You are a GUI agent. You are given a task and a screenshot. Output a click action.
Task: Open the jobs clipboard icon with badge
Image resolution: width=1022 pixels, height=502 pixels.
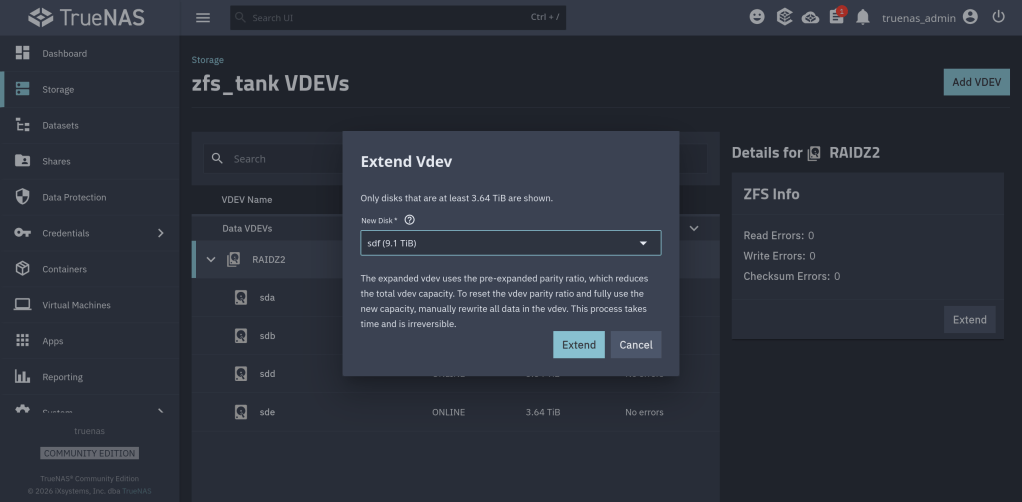[x=836, y=18]
